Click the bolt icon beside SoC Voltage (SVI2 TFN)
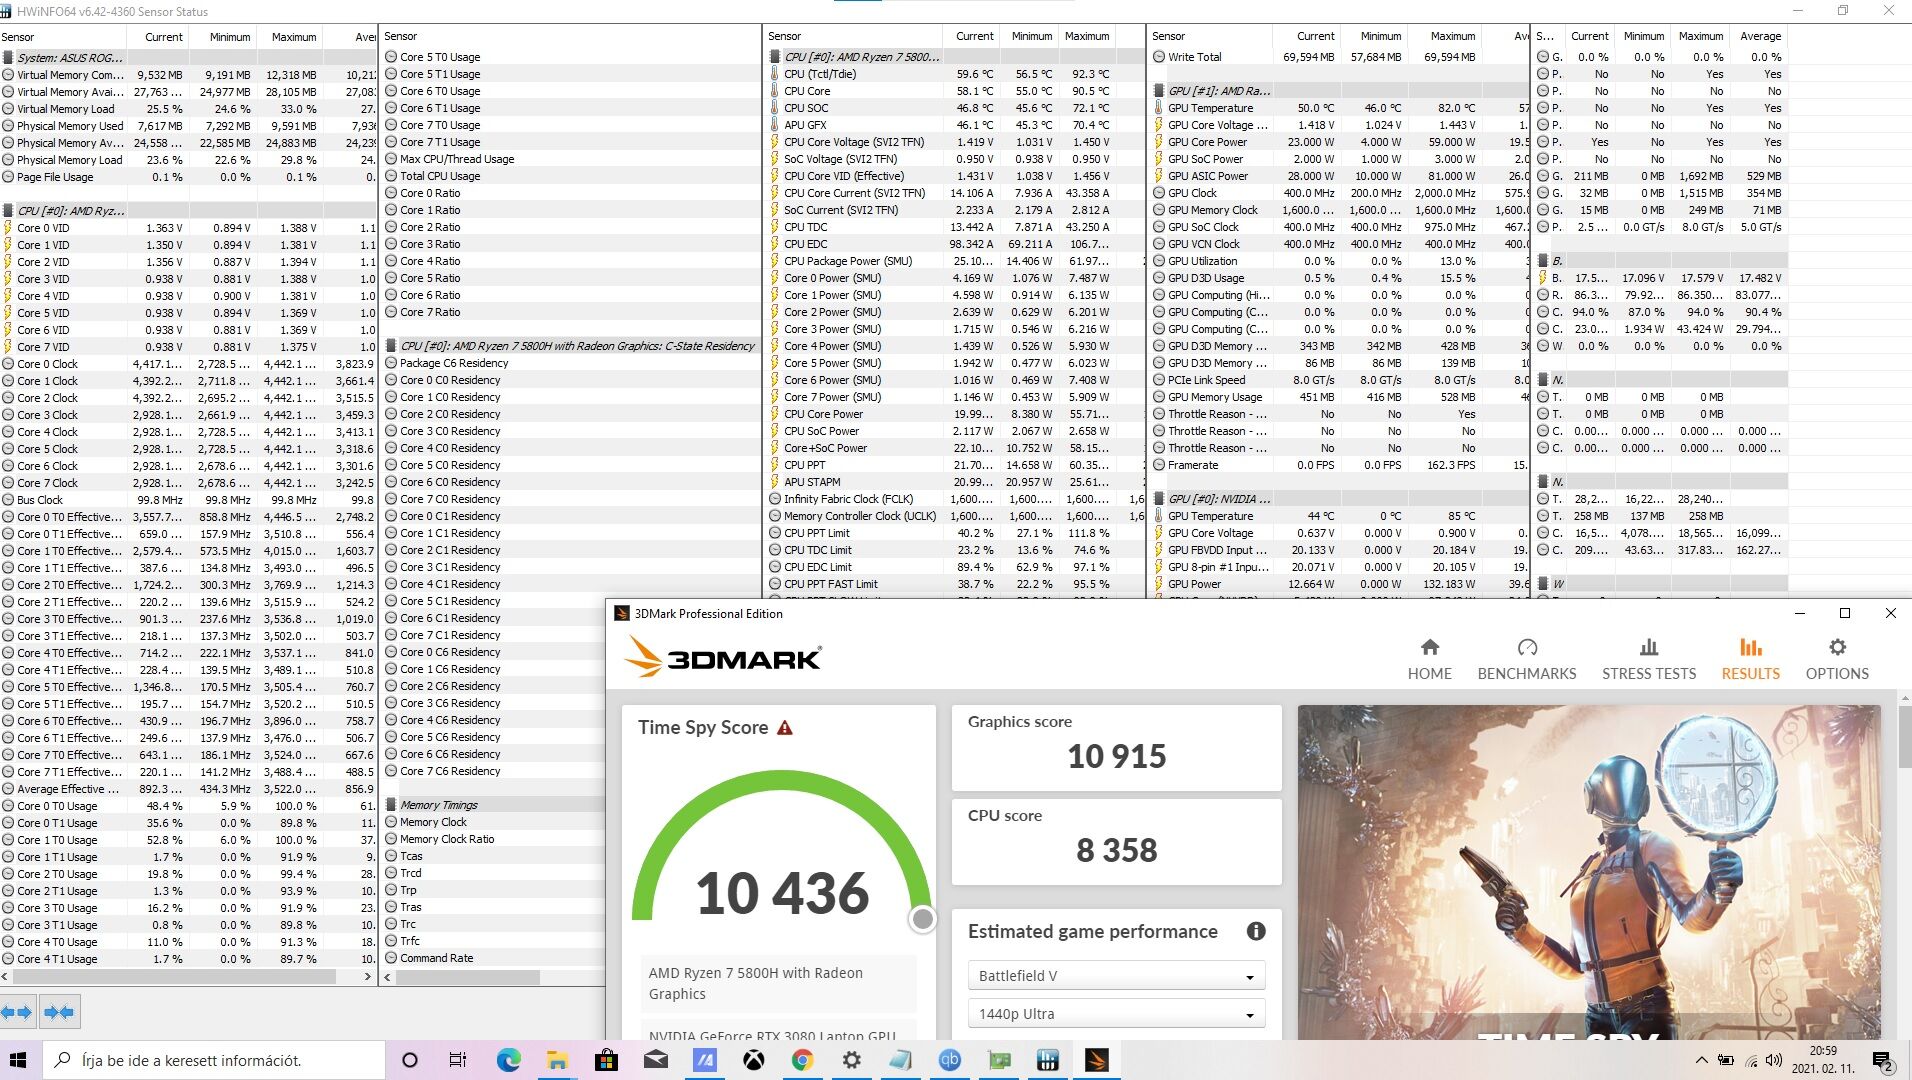Screen dimensions: 1912x1080 775,159
